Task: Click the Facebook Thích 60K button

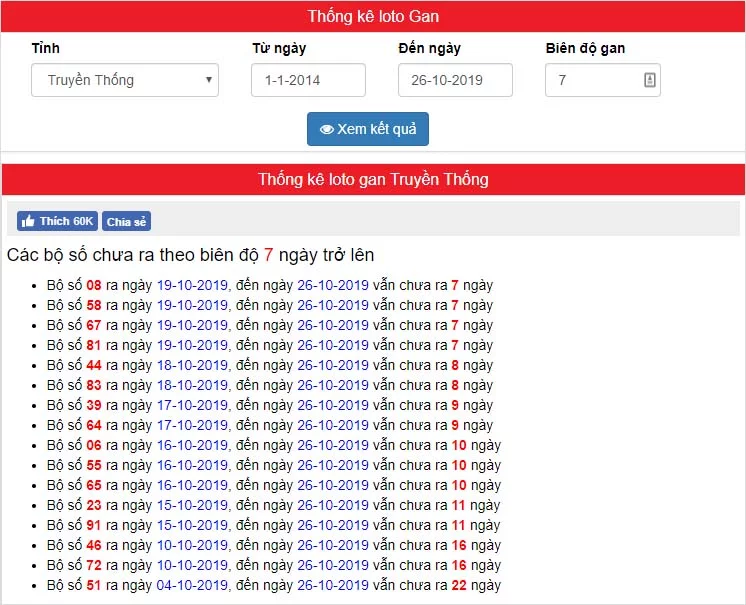Action: [x=57, y=221]
